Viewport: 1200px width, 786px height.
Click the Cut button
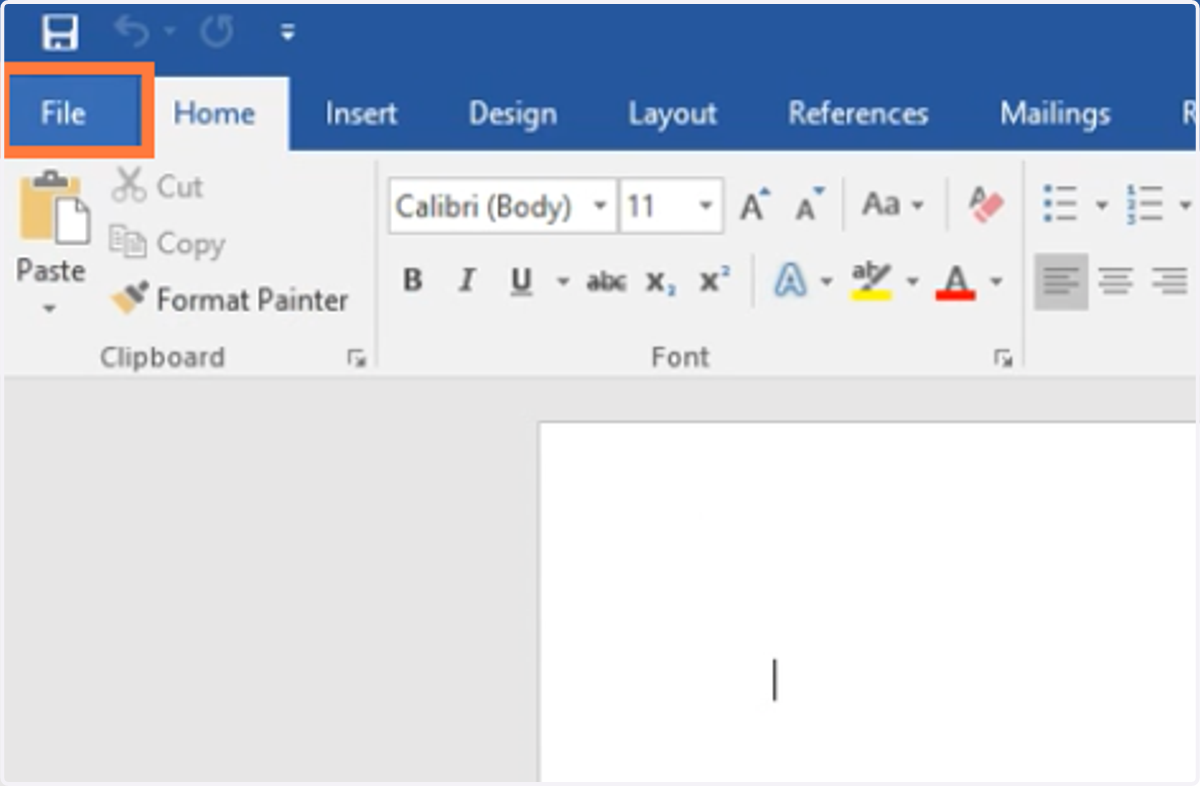point(158,186)
